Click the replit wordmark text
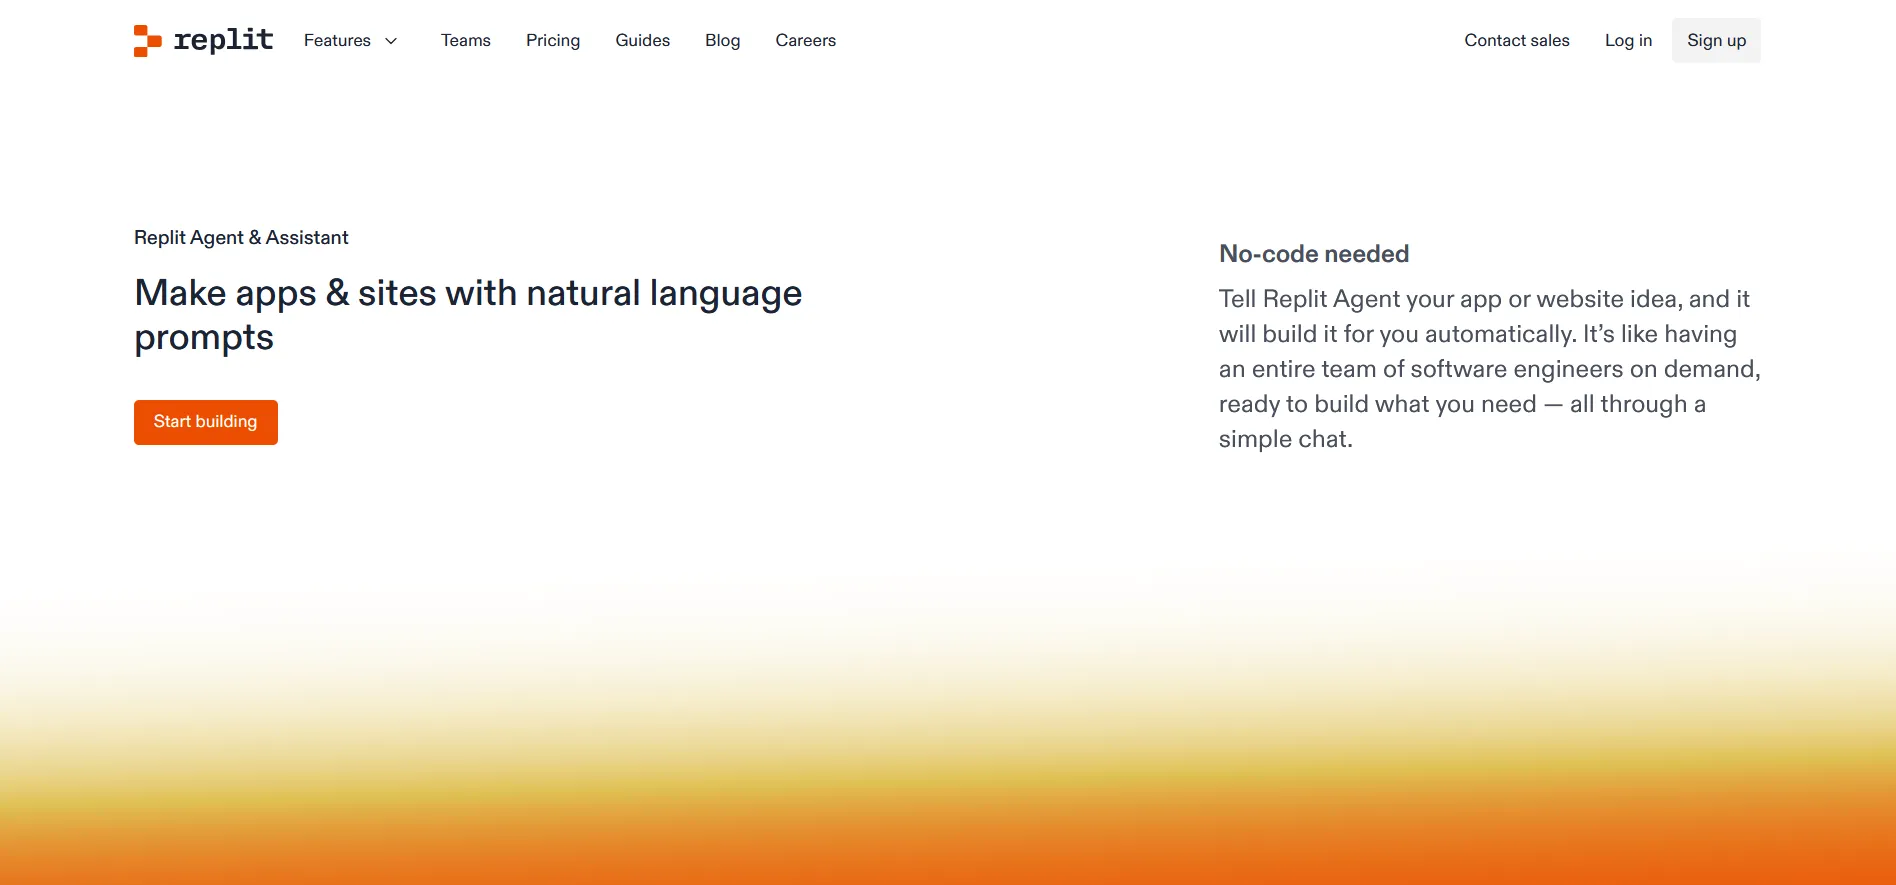1896x885 pixels. point(223,40)
